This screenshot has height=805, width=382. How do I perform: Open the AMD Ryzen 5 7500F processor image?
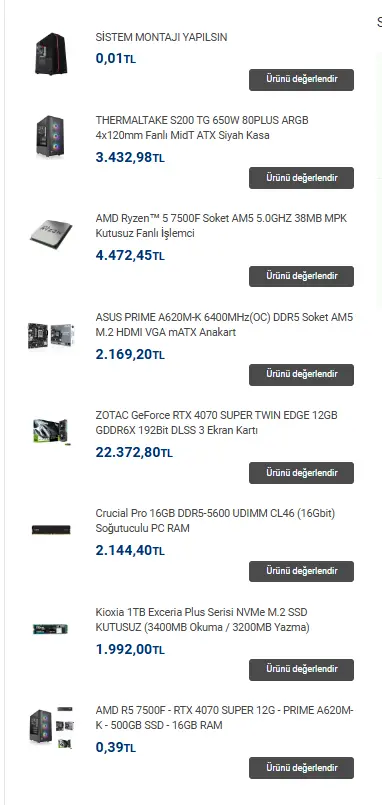(51, 235)
